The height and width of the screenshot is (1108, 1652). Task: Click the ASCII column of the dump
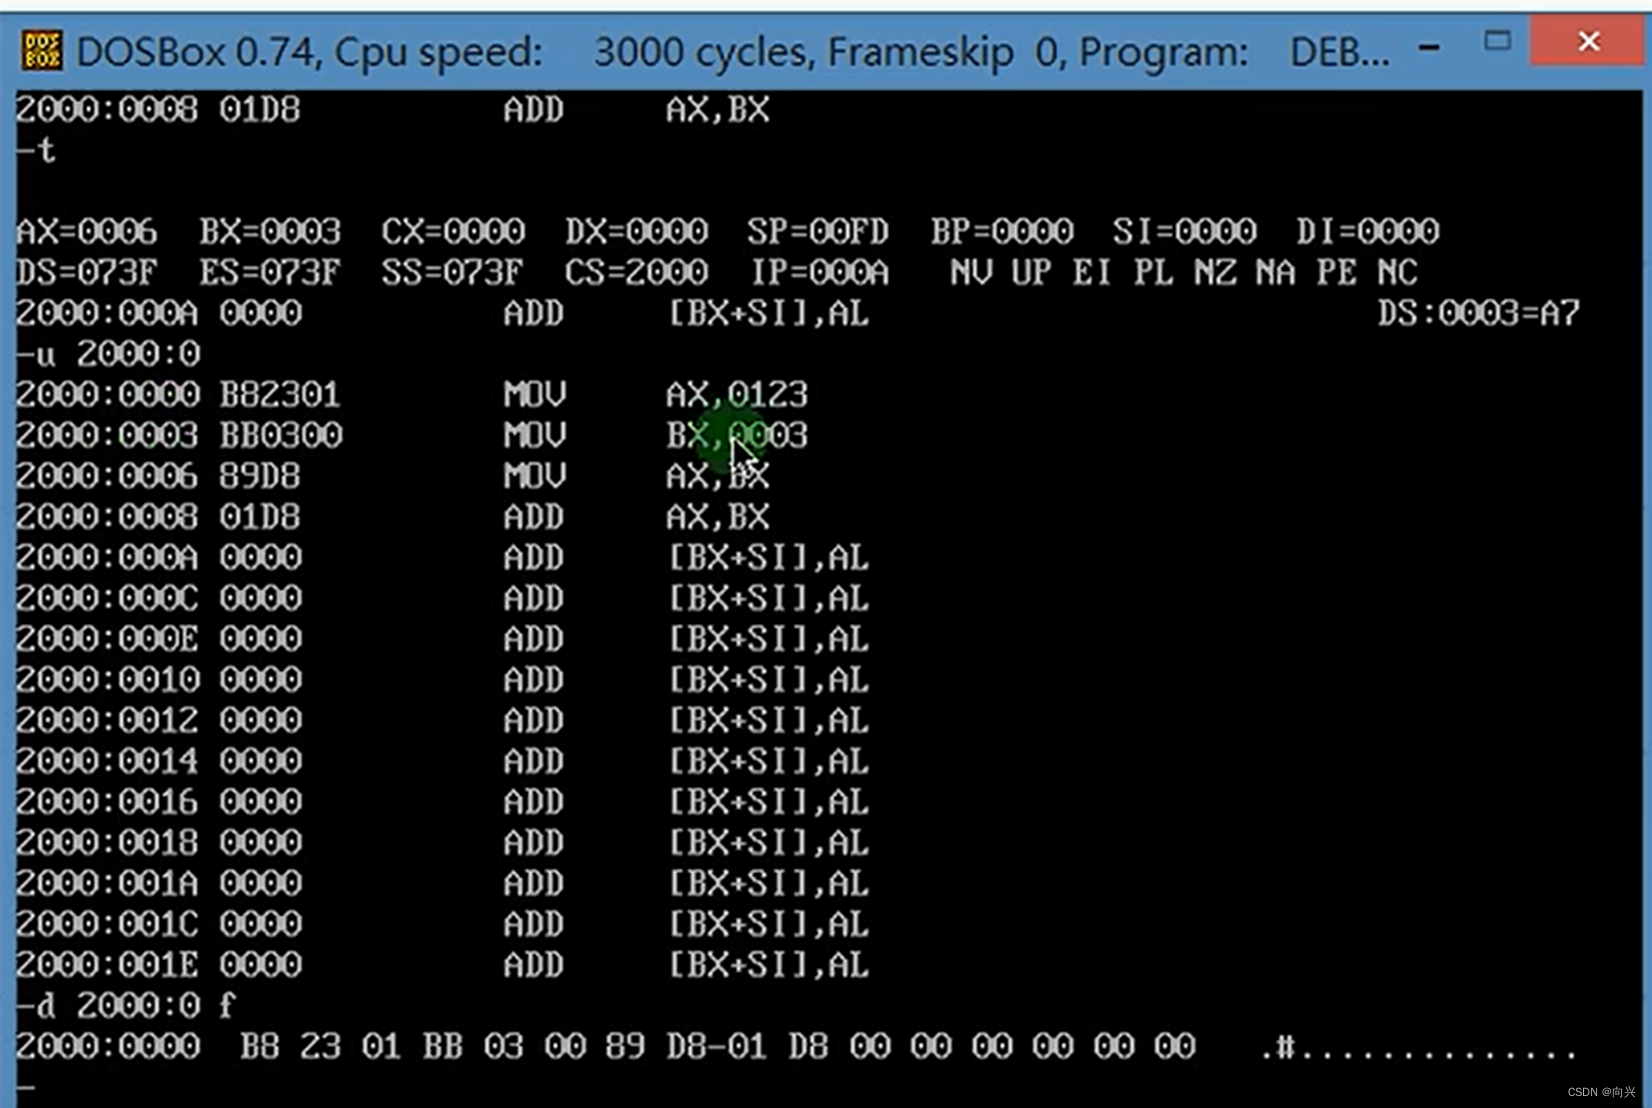[x=1418, y=1048]
